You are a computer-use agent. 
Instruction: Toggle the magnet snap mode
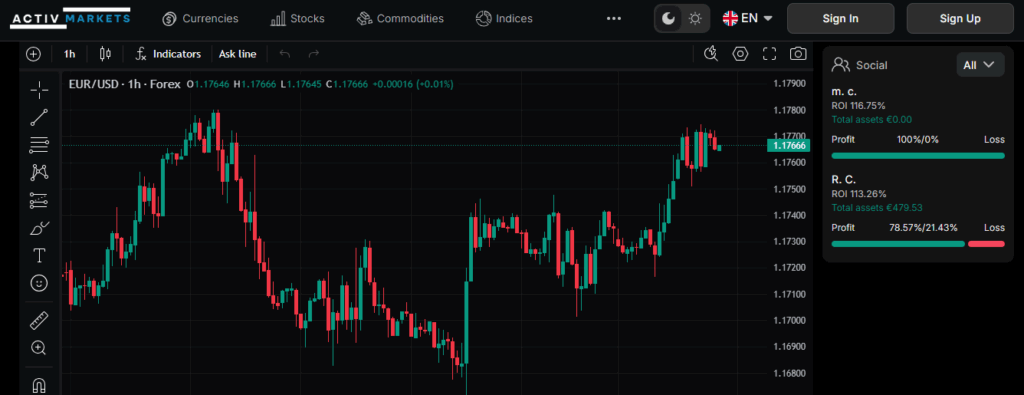(39, 386)
